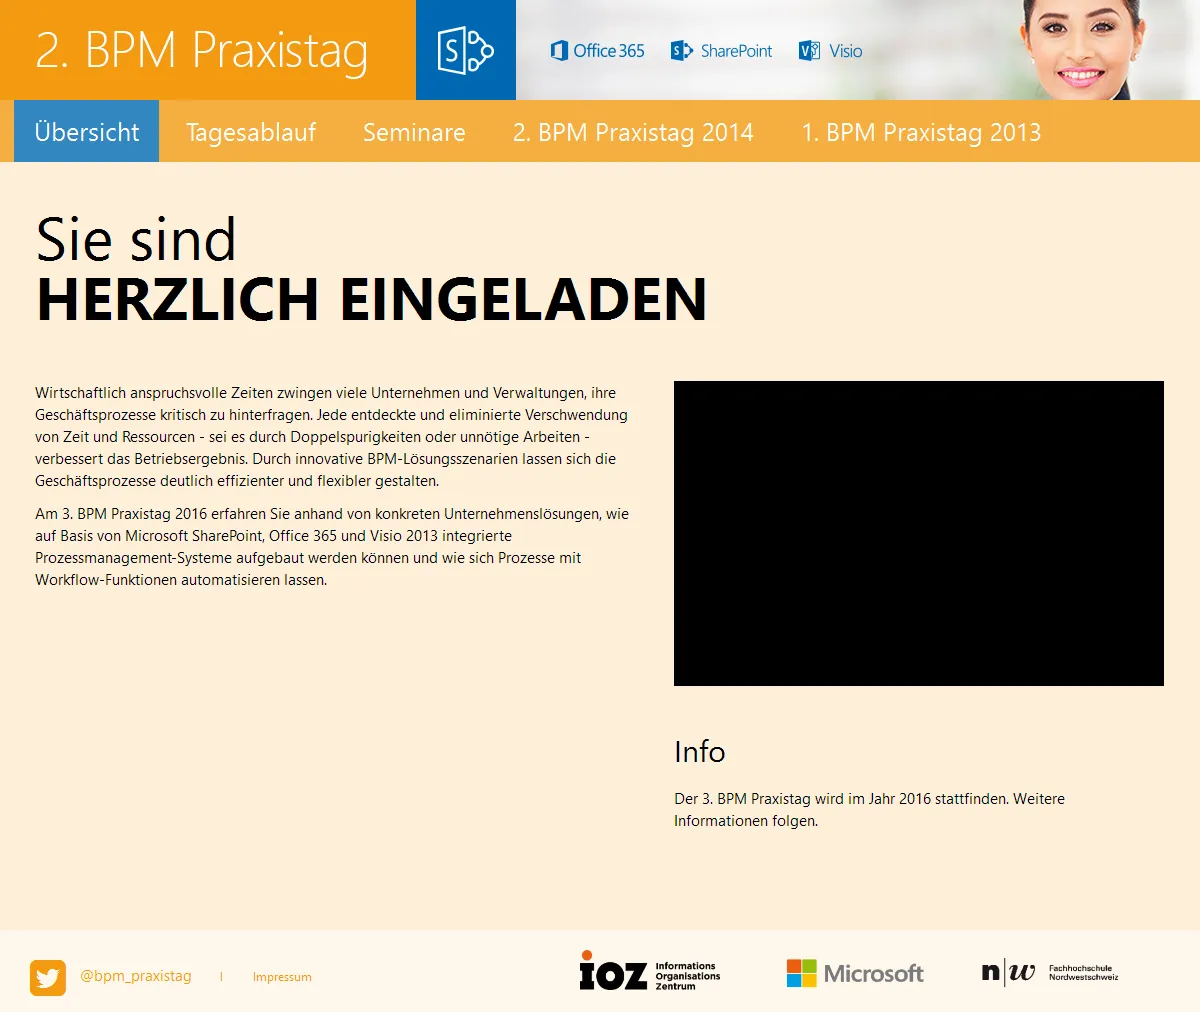Open the Seminare tab

point(414,132)
